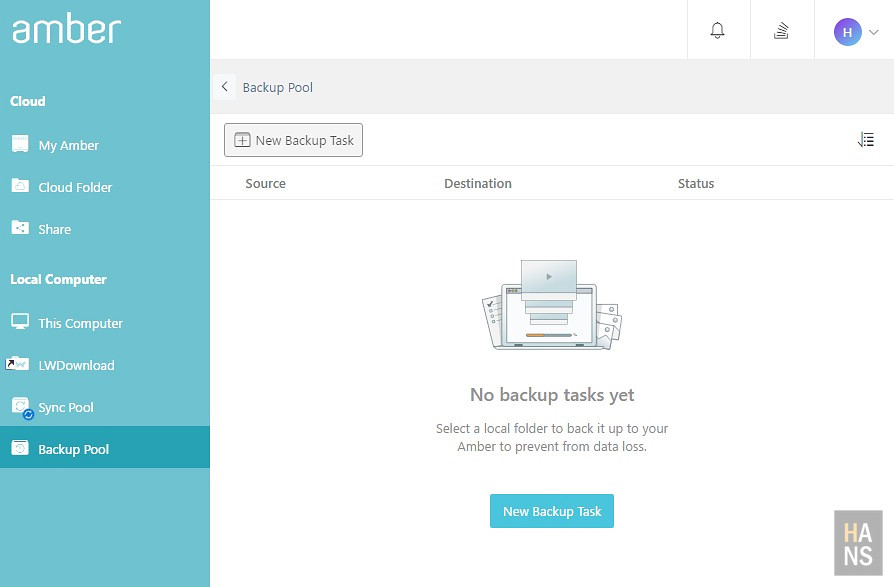Click the This Computer monitor icon

[20, 321]
